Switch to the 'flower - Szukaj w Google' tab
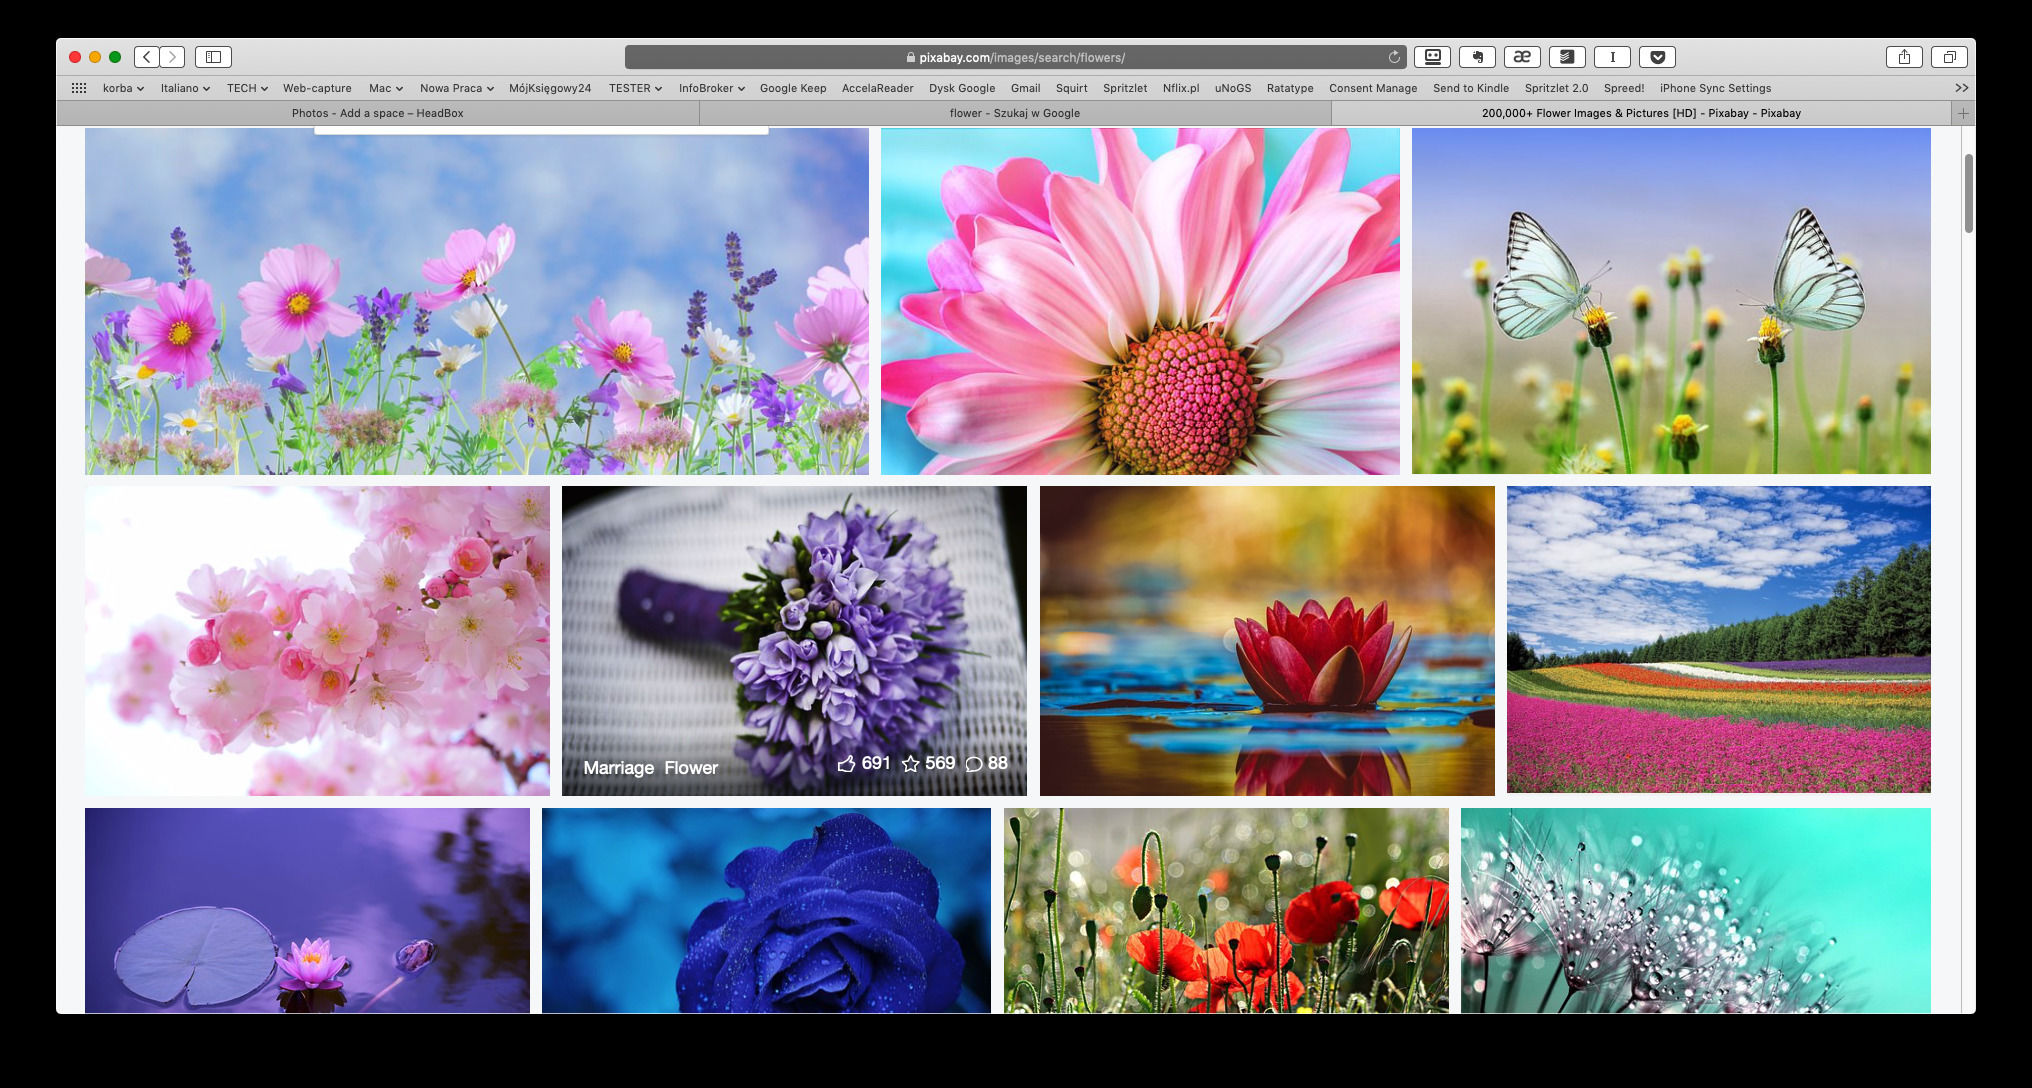This screenshot has height=1088, width=2032. point(1014,113)
